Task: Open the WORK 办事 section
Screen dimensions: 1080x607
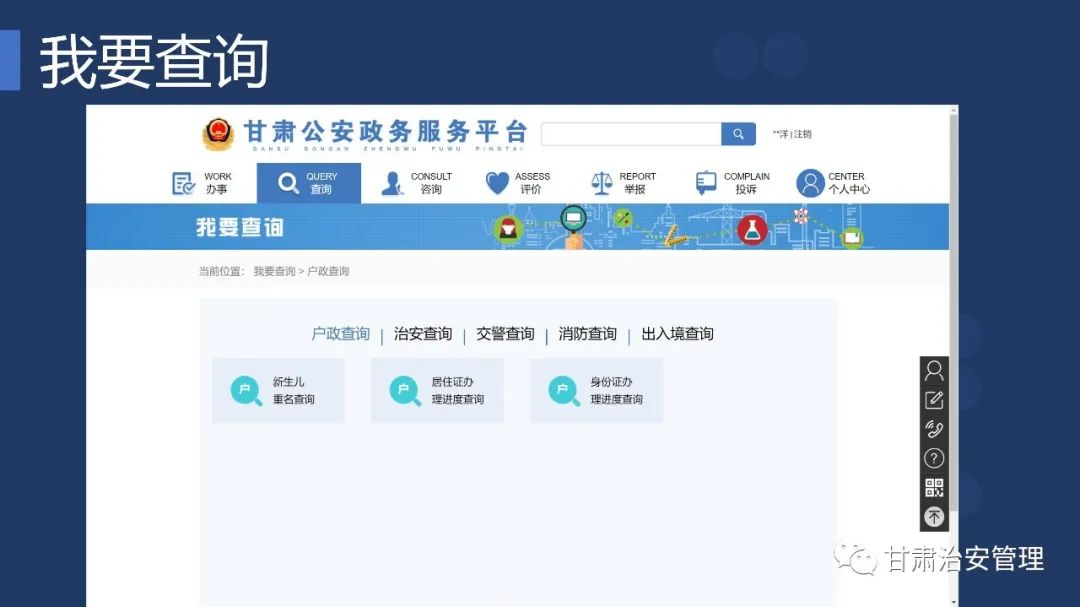Action: tap(202, 183)
